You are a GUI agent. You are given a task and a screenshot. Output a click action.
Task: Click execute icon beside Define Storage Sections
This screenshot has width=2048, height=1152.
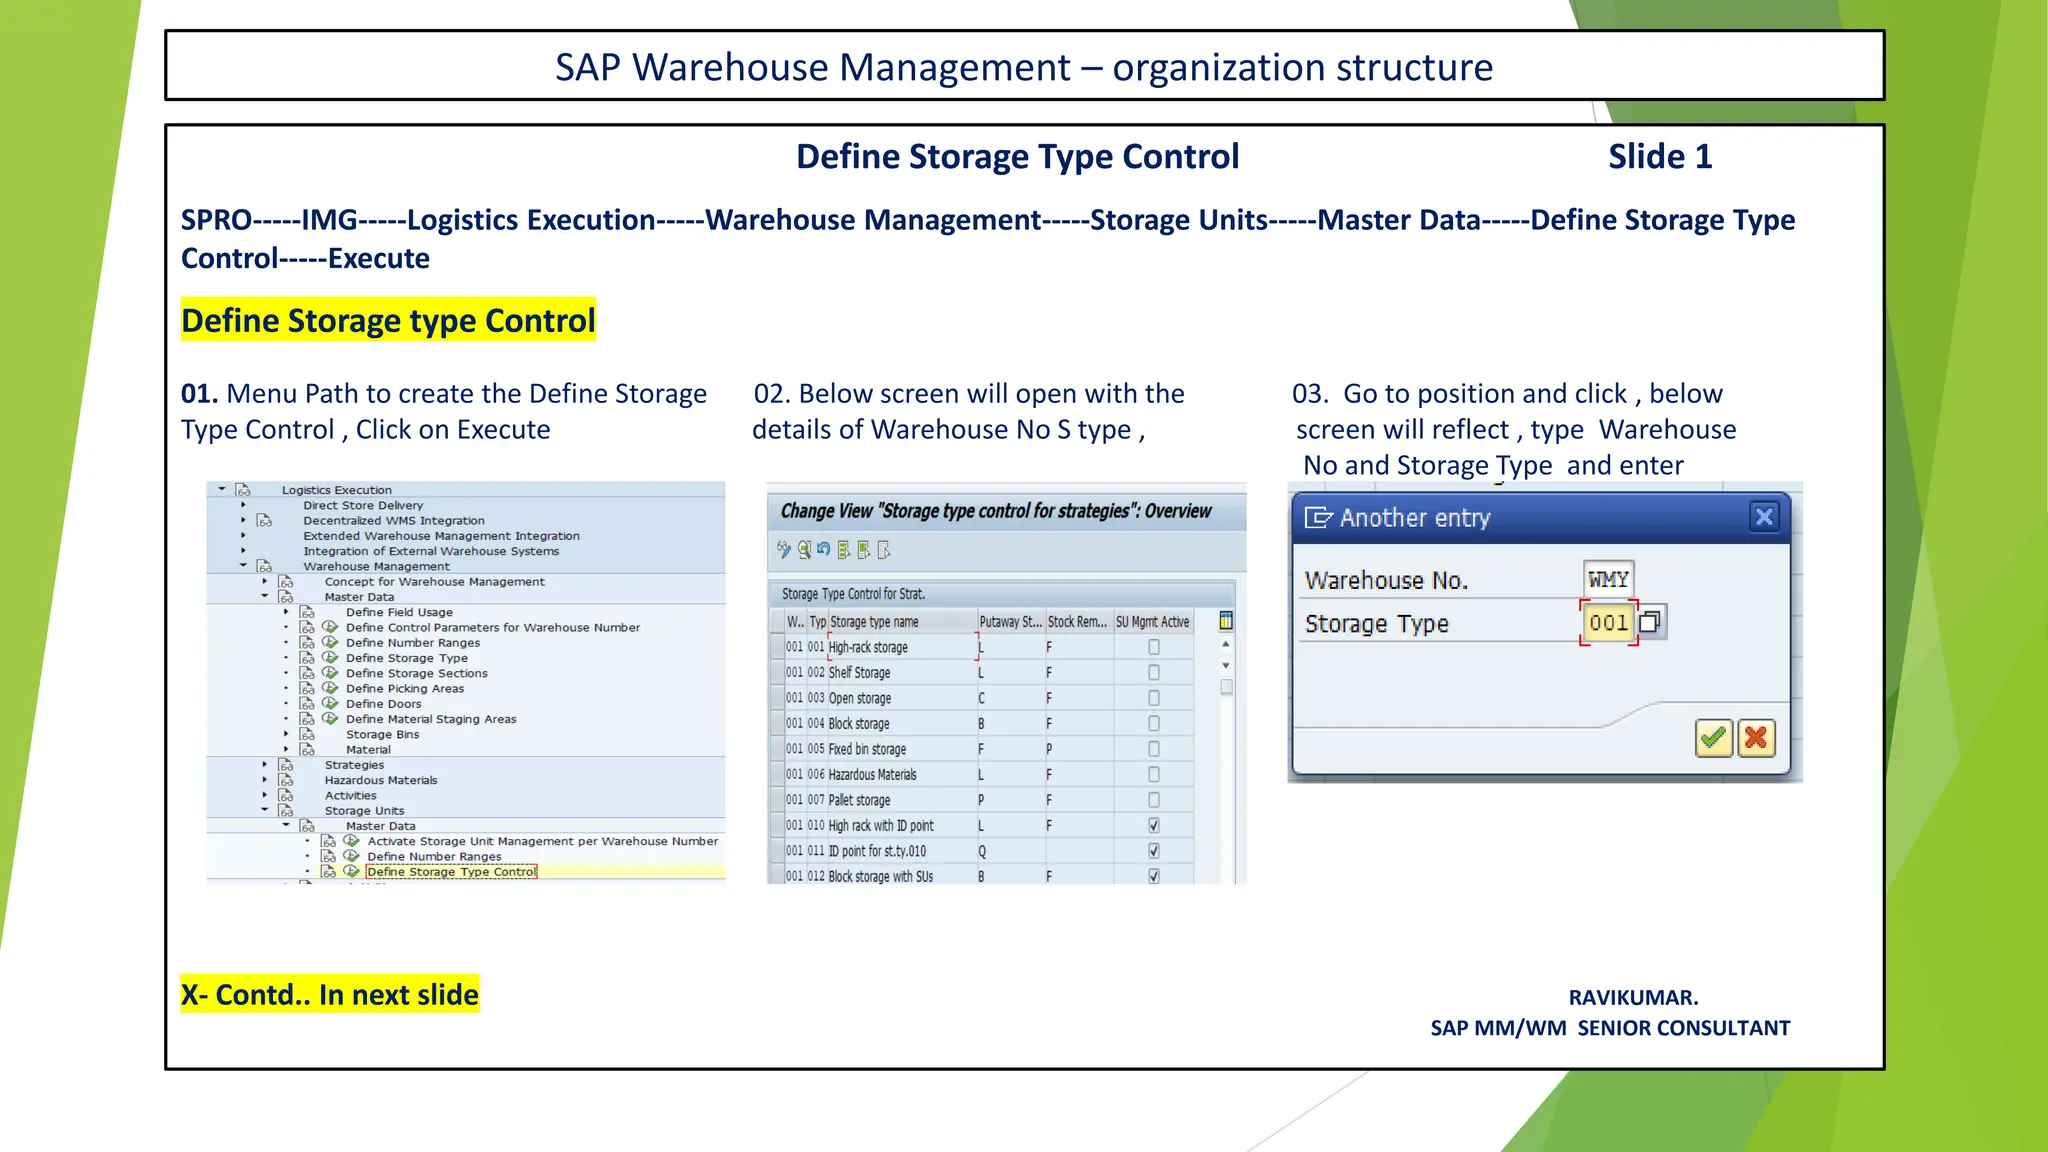click(x=330, y=673)
